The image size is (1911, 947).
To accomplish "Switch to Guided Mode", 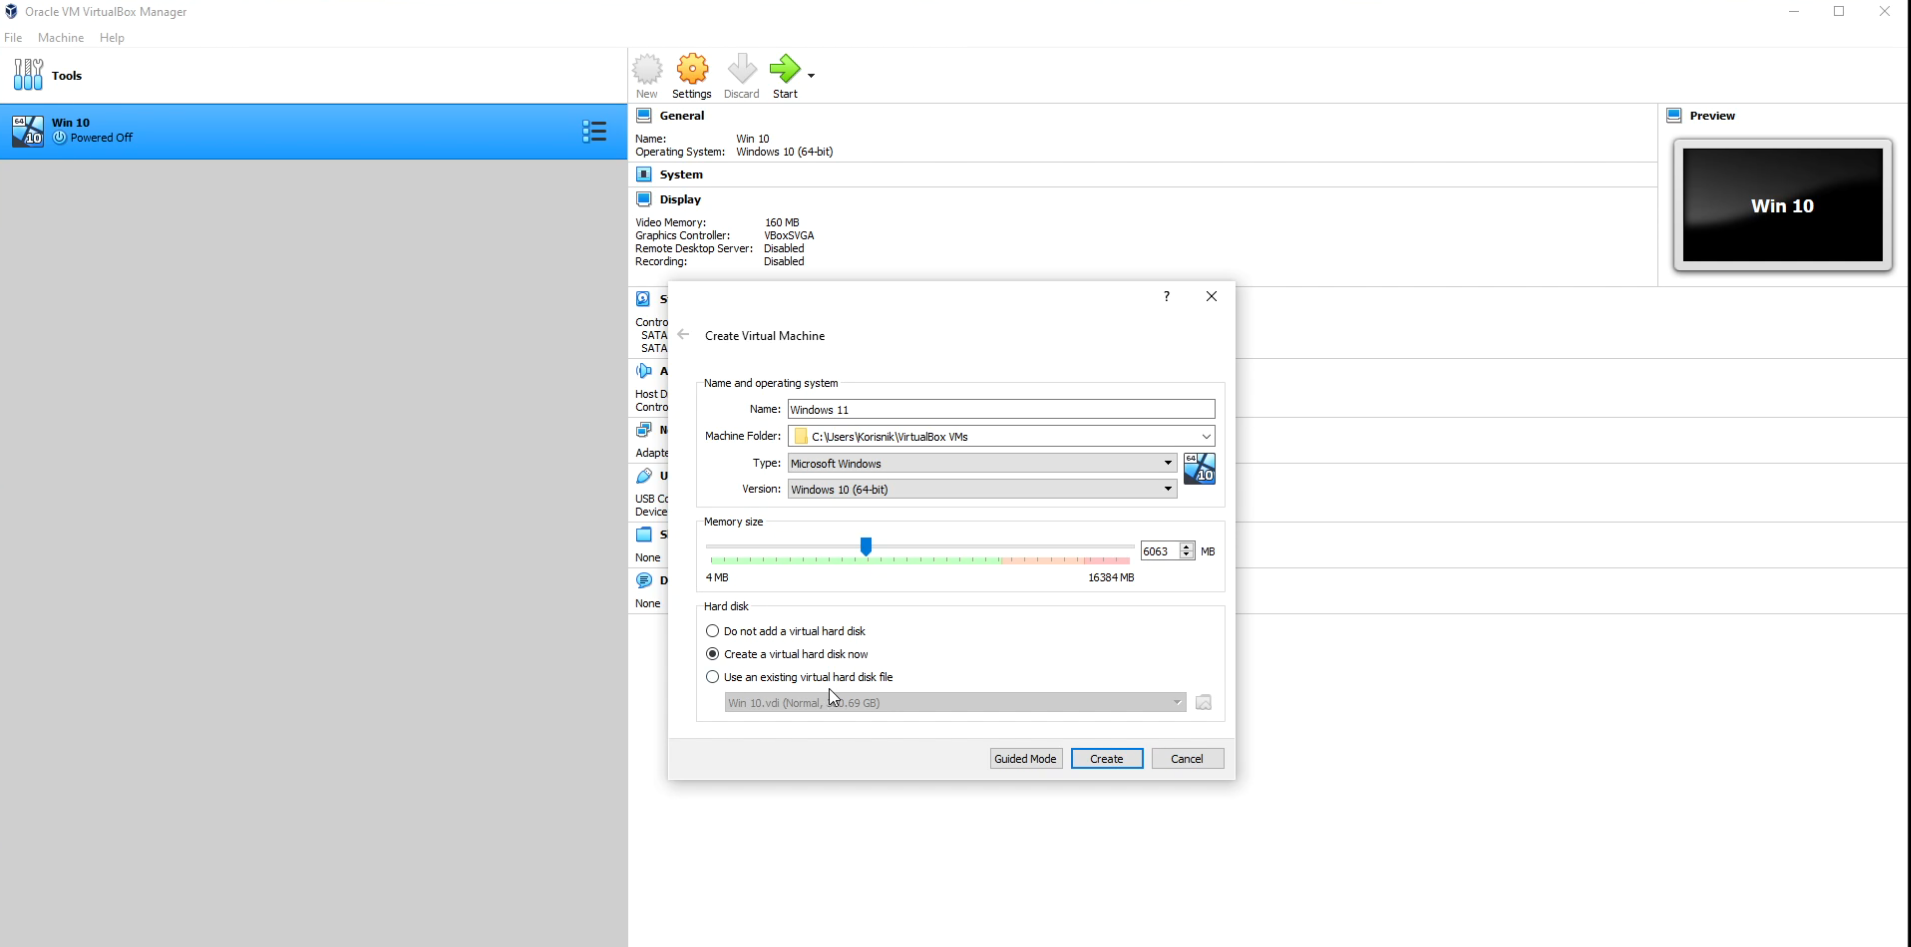I will pos(1026,759).
